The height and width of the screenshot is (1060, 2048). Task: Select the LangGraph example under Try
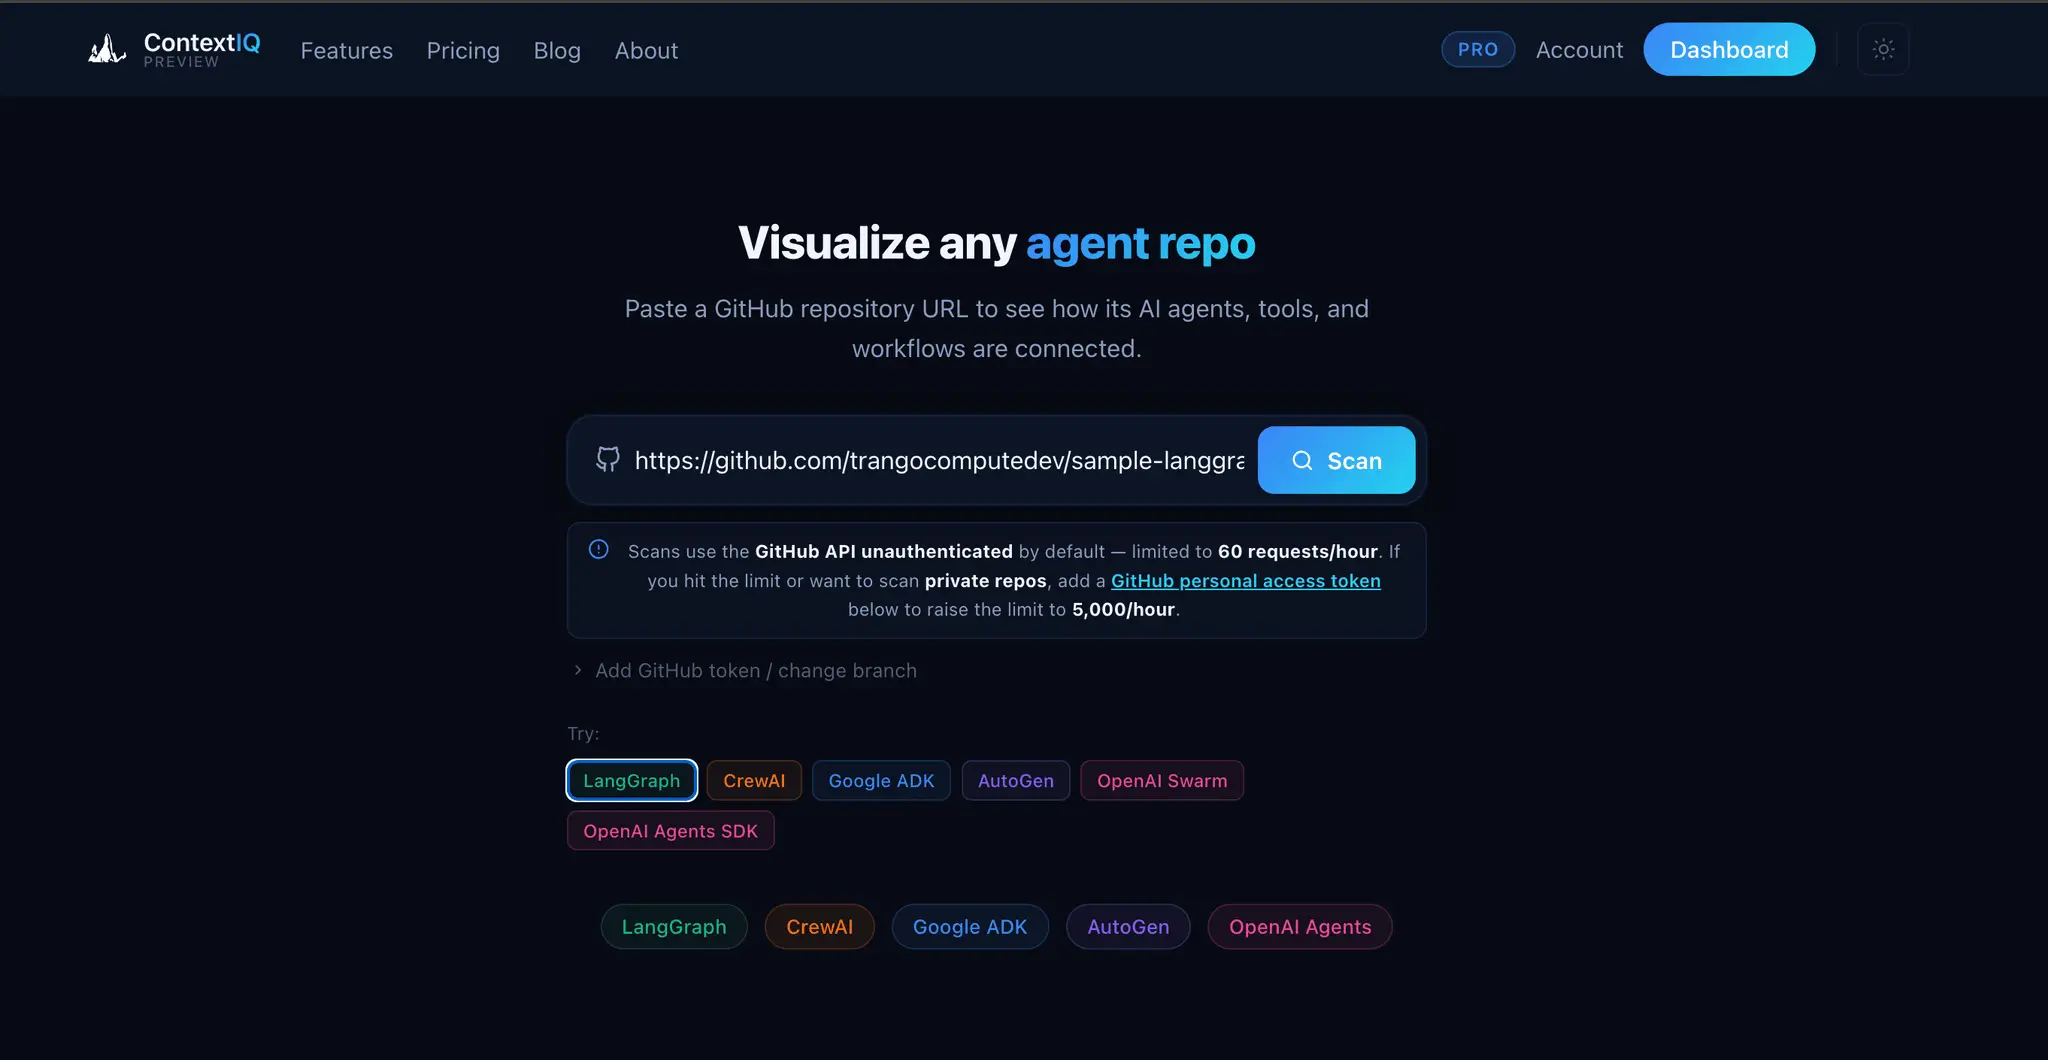click(x=632, y=781)
